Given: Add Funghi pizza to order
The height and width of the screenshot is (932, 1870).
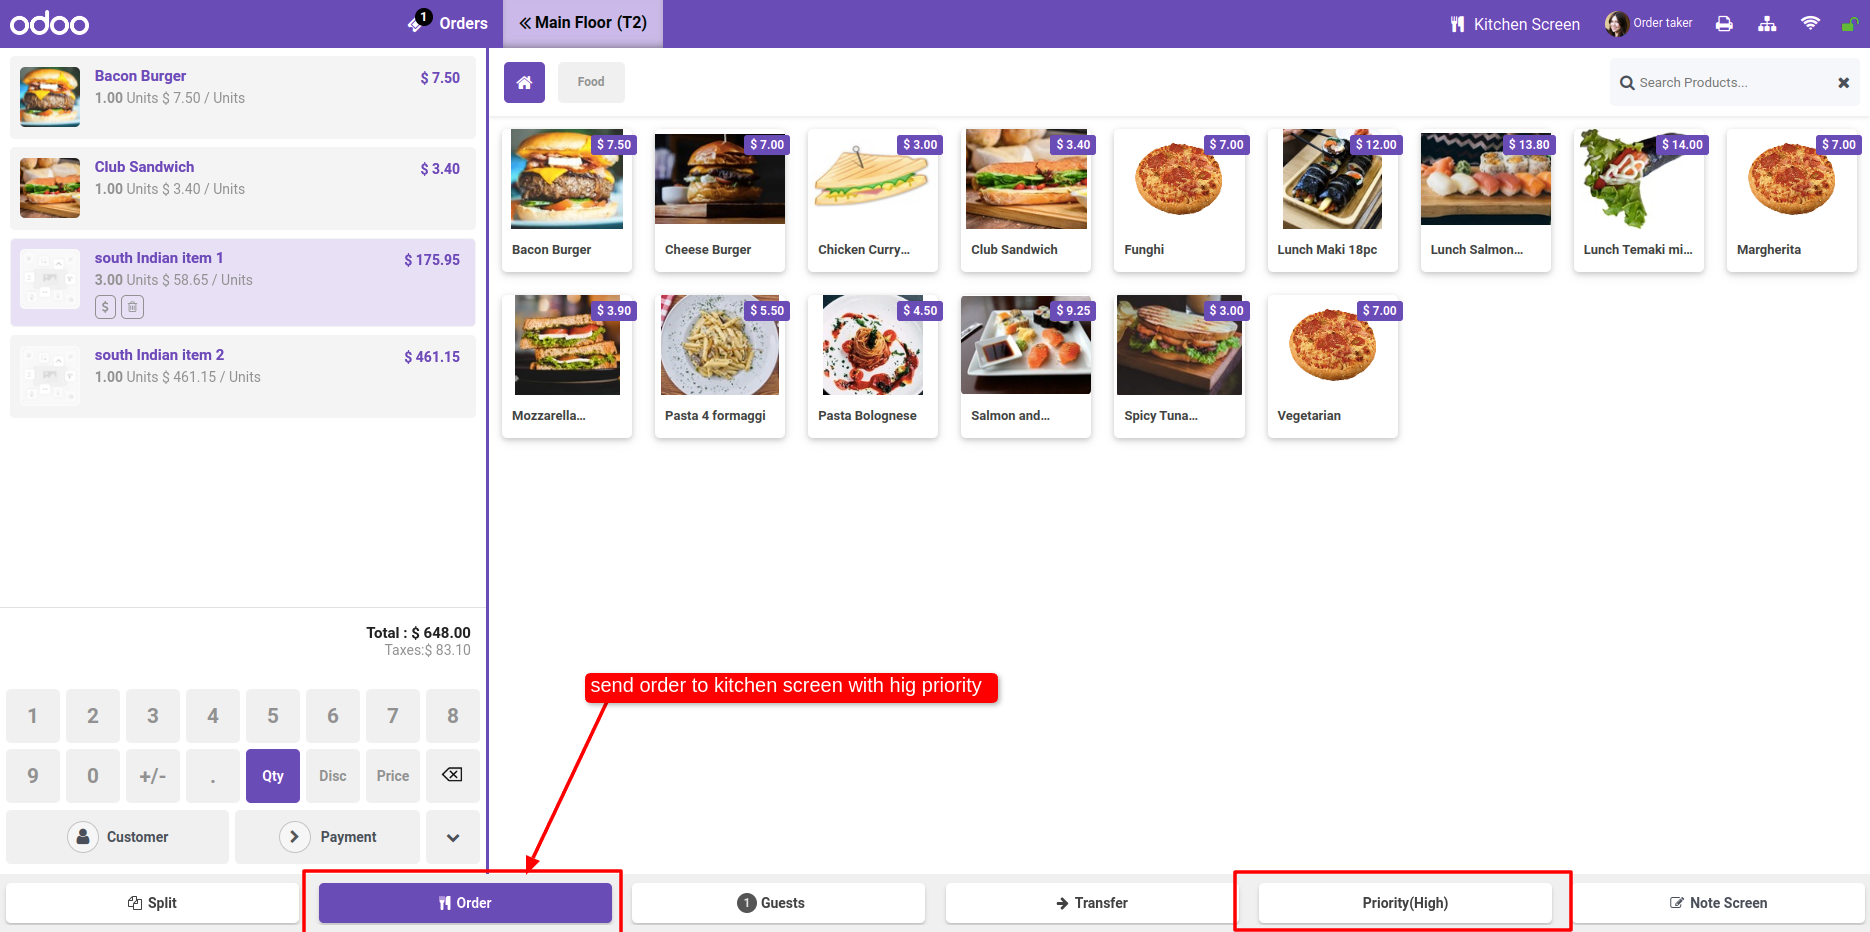Looking at the screenshot, I should click(1179, 200).
